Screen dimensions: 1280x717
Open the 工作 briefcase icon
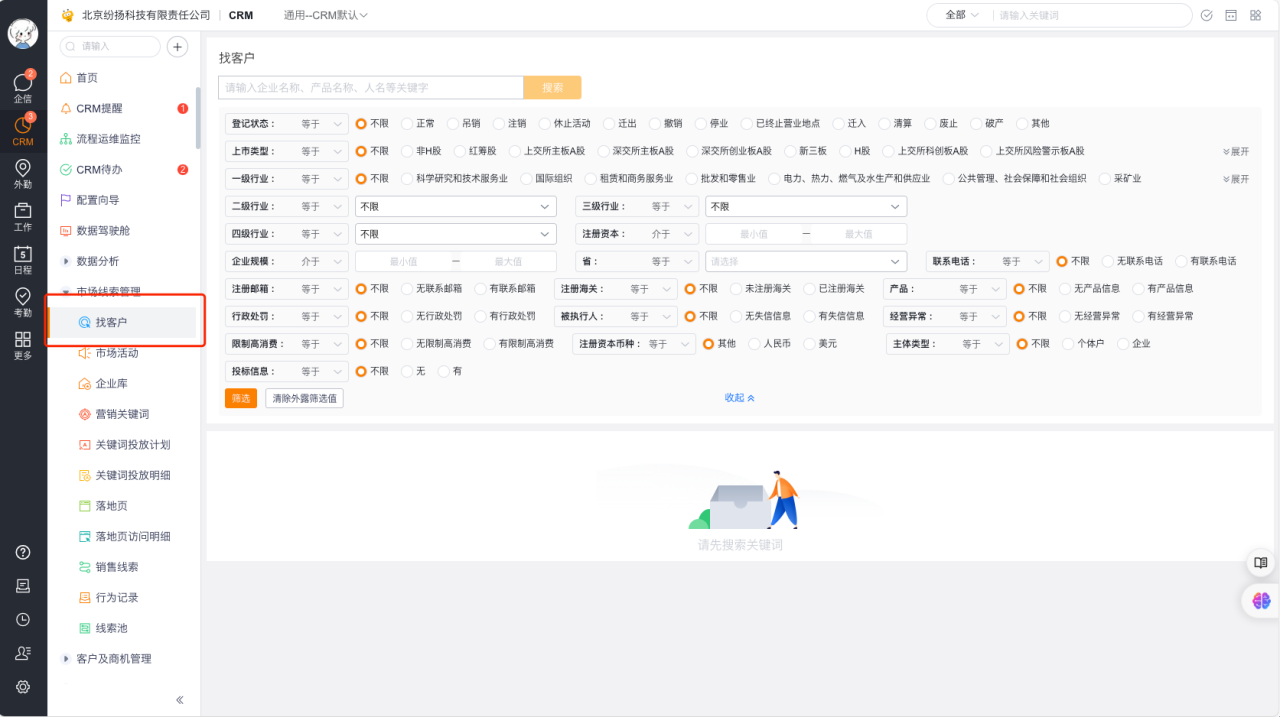[22, 216]
